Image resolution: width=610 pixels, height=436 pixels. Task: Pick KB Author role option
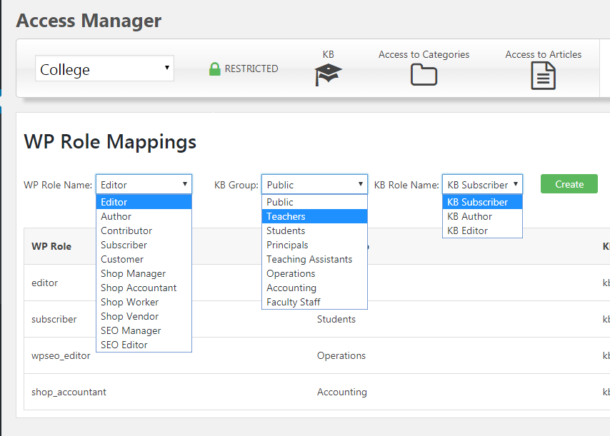[x=482, y=217]
